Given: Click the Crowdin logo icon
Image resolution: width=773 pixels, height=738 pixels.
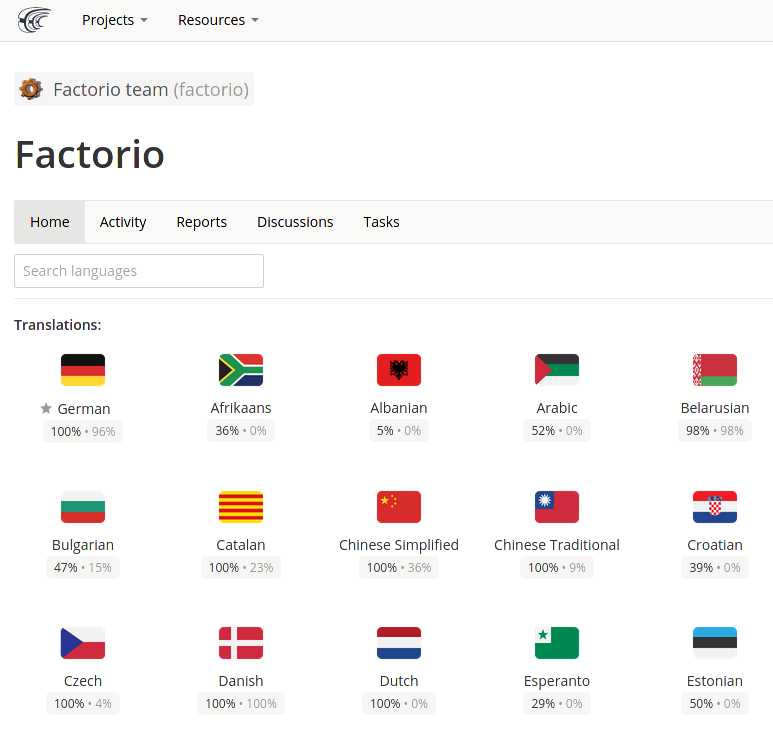Looking at the screenshot, I should click(x=34, y=20).
